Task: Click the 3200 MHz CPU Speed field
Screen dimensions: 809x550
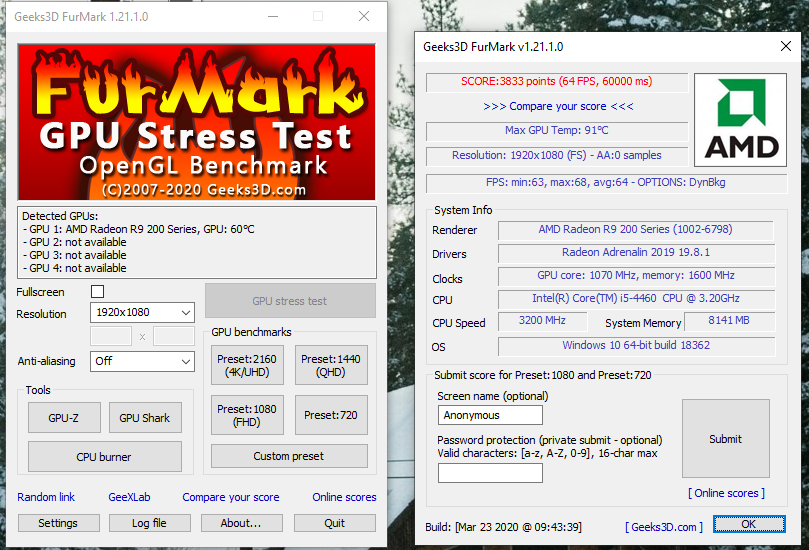Action: [542, 321]
